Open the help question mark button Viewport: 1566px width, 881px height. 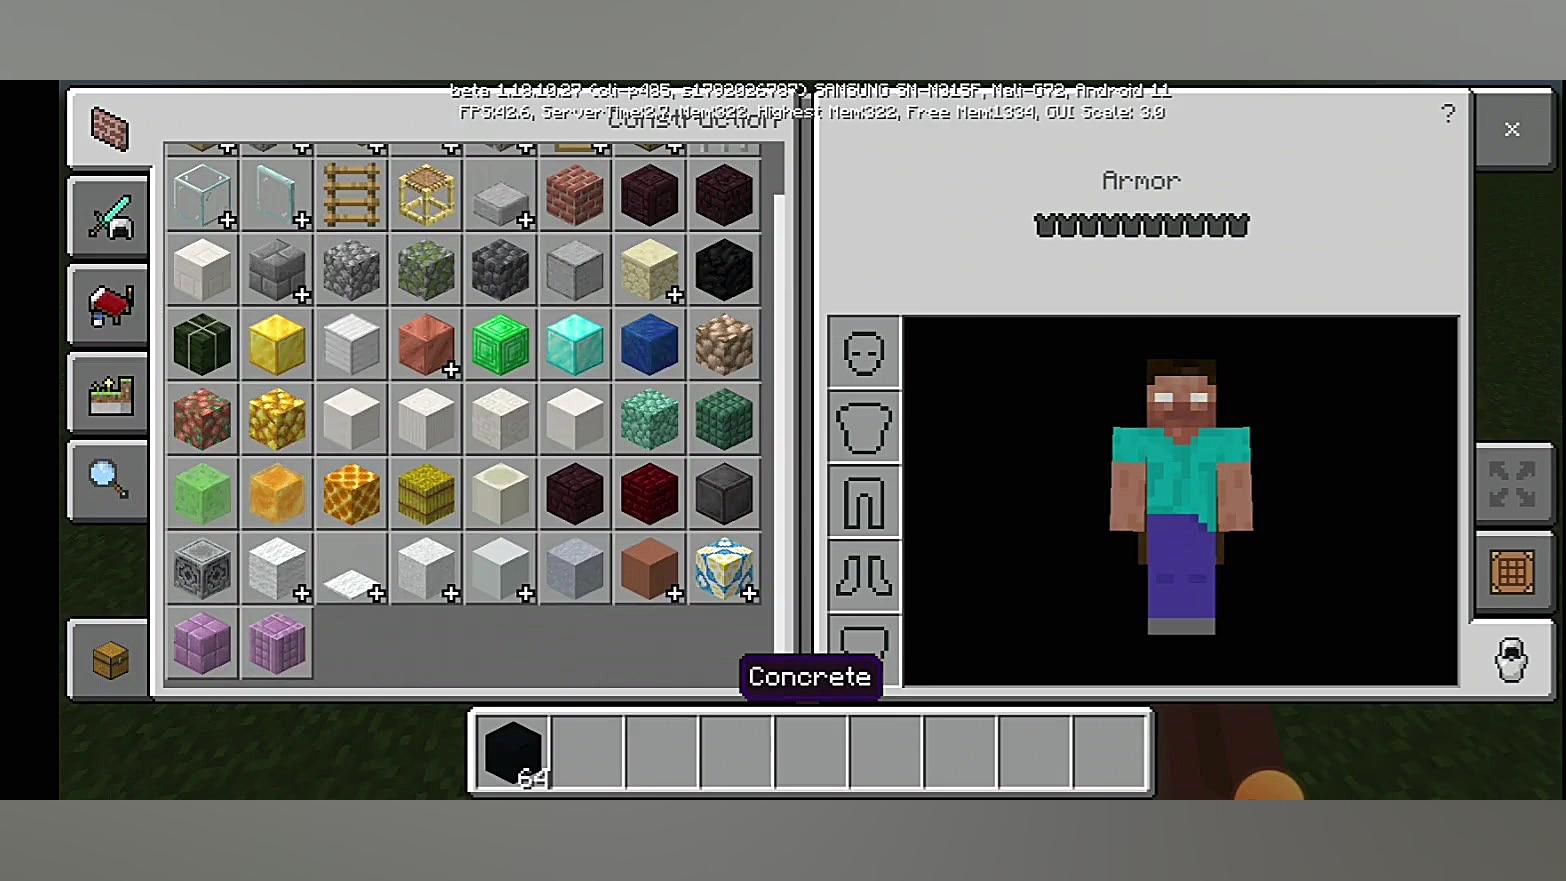tap(1447, 113)
